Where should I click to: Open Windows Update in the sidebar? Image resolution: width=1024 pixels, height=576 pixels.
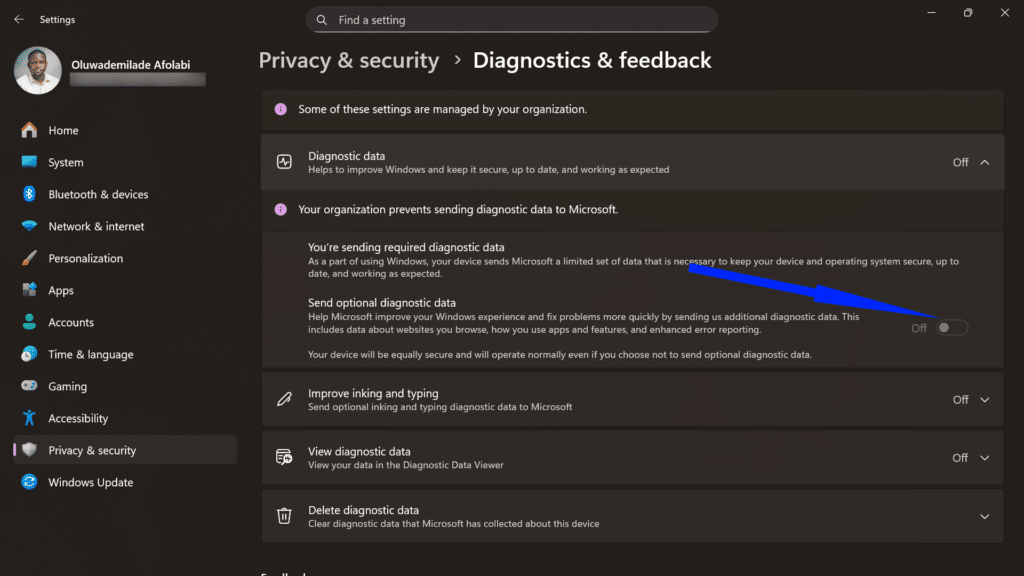[x=91, y=482]
